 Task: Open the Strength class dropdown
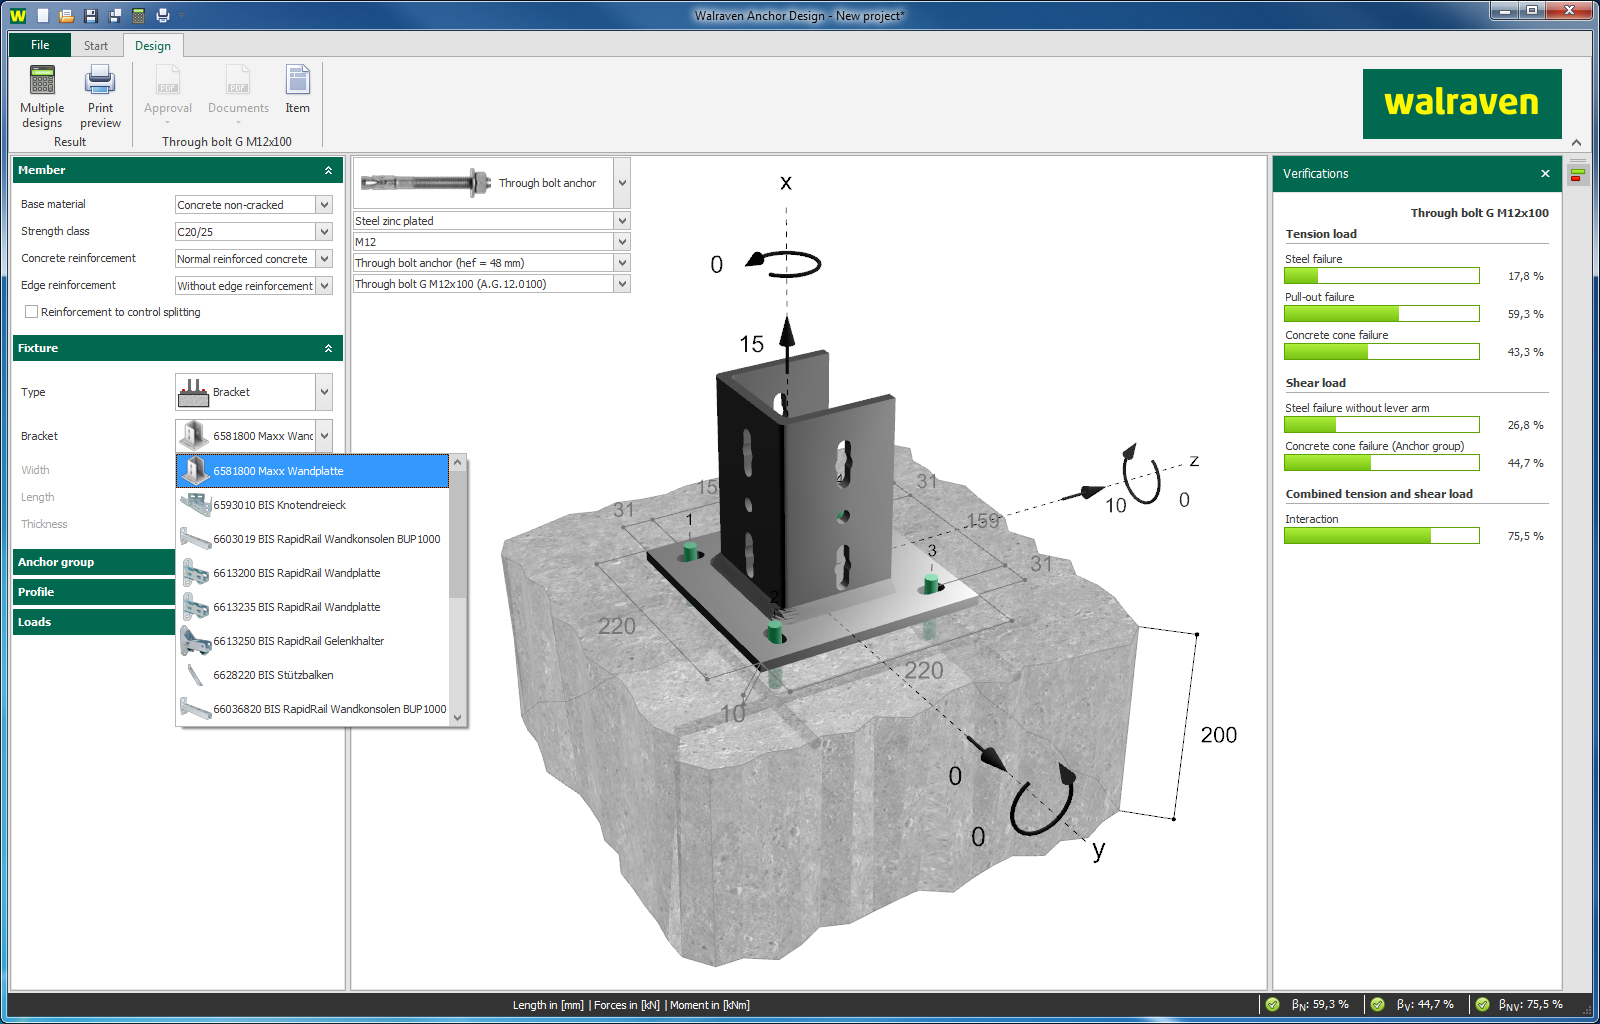324,232
